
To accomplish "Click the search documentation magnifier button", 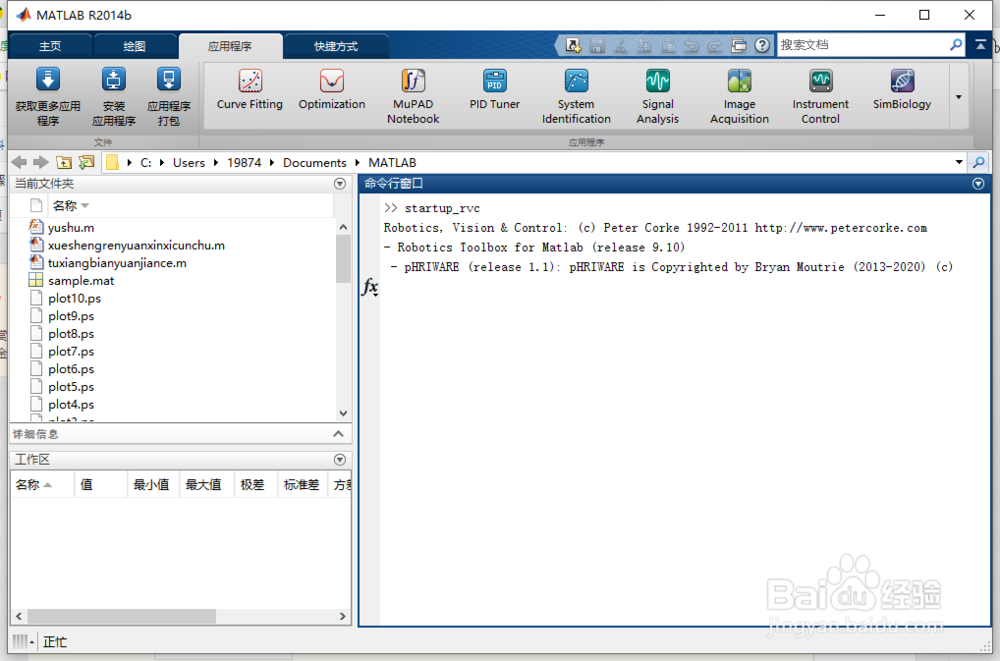I will click(955, 45).
